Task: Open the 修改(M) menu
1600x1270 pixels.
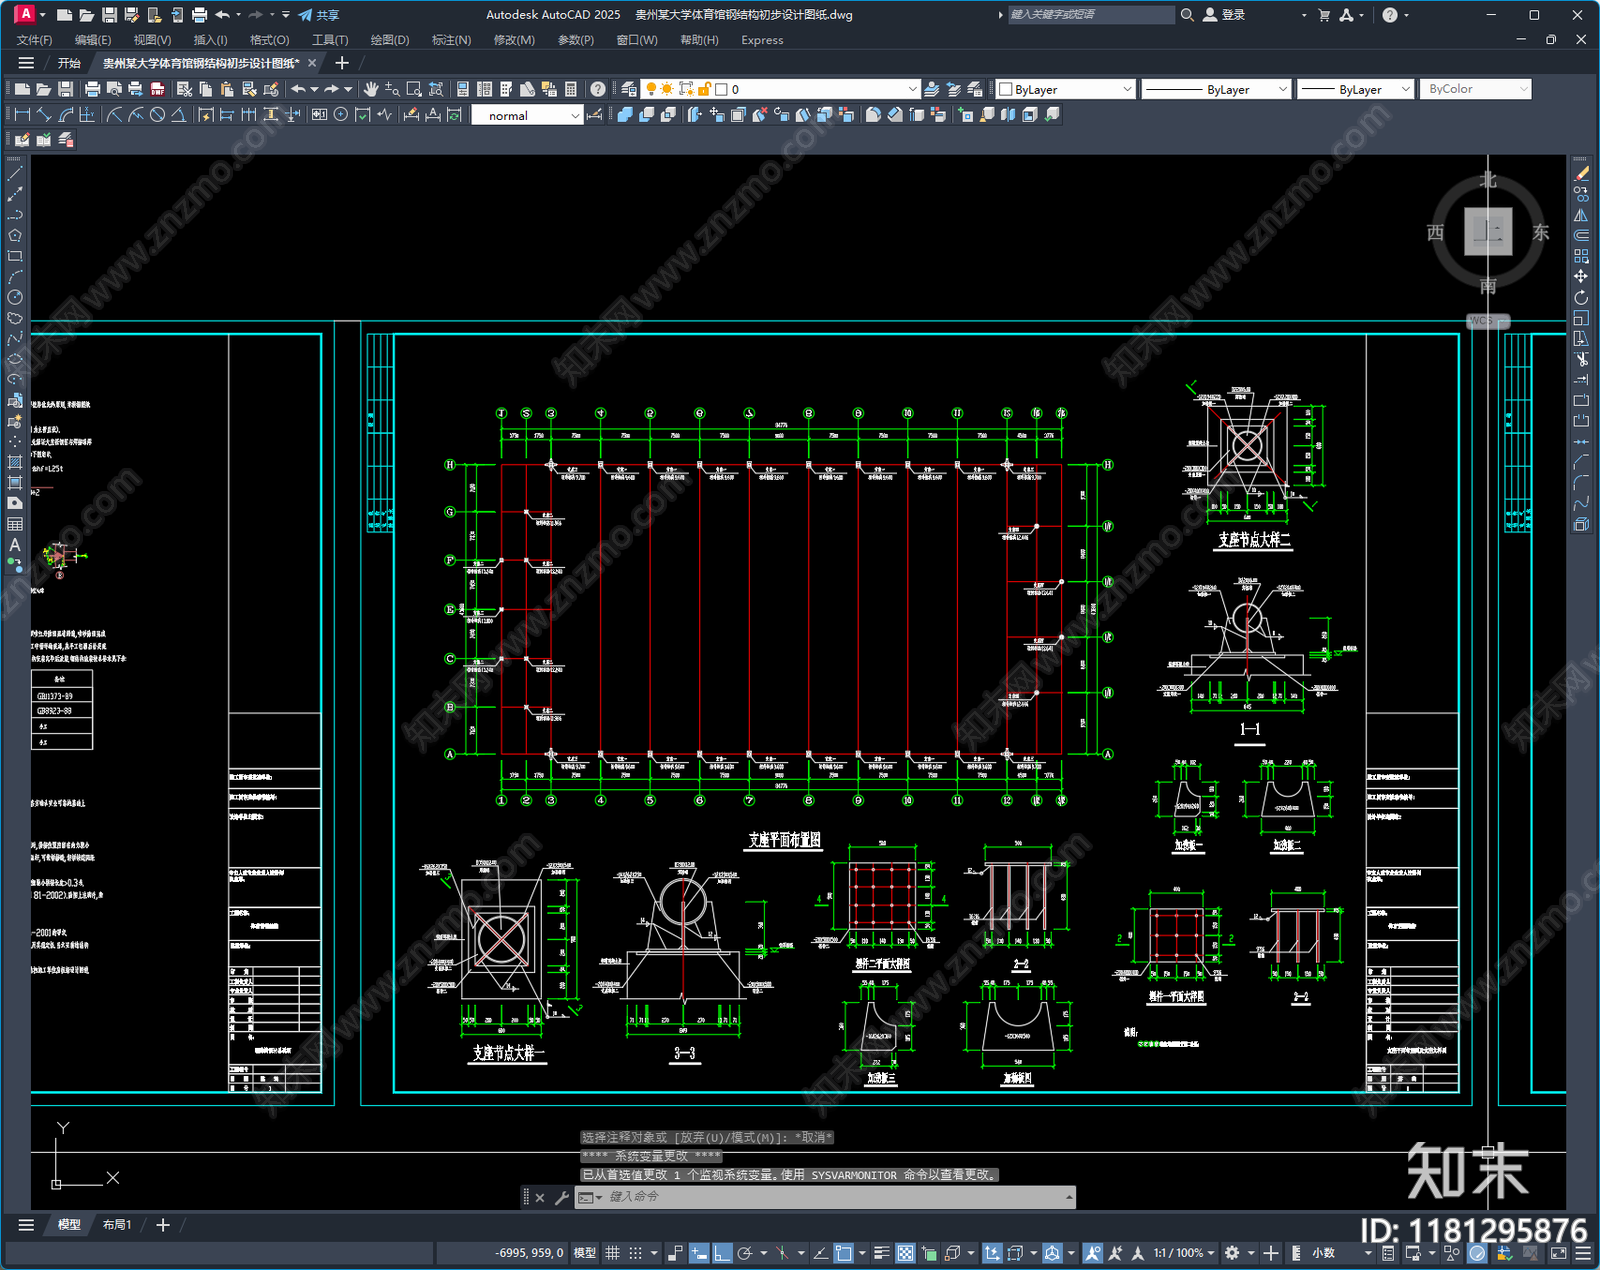Action: (x=514, y=40)
